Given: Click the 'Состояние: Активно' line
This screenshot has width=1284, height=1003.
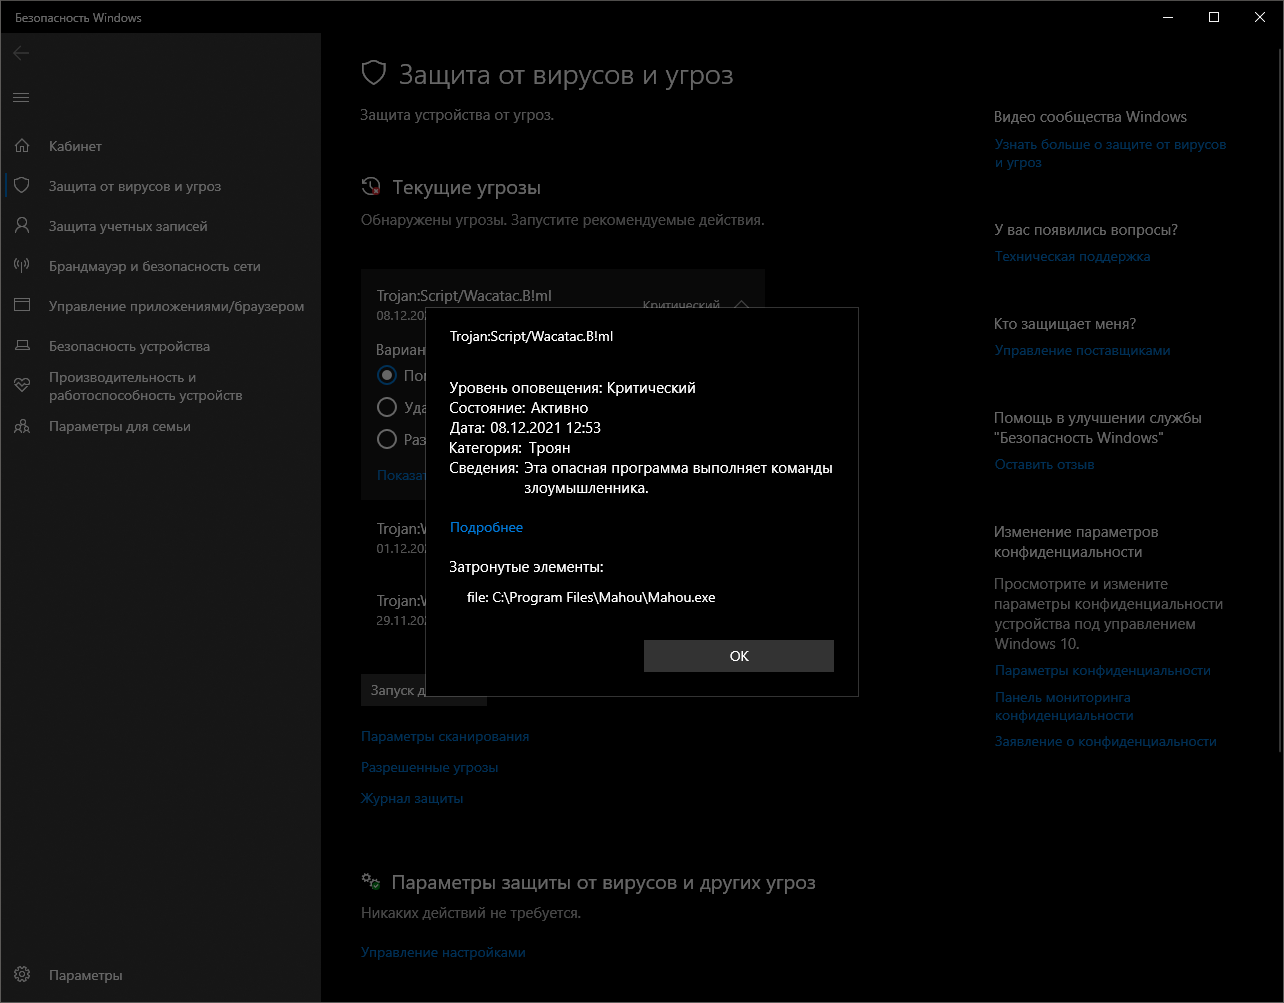Looking at the screenshot, I should tap(518, 408).
